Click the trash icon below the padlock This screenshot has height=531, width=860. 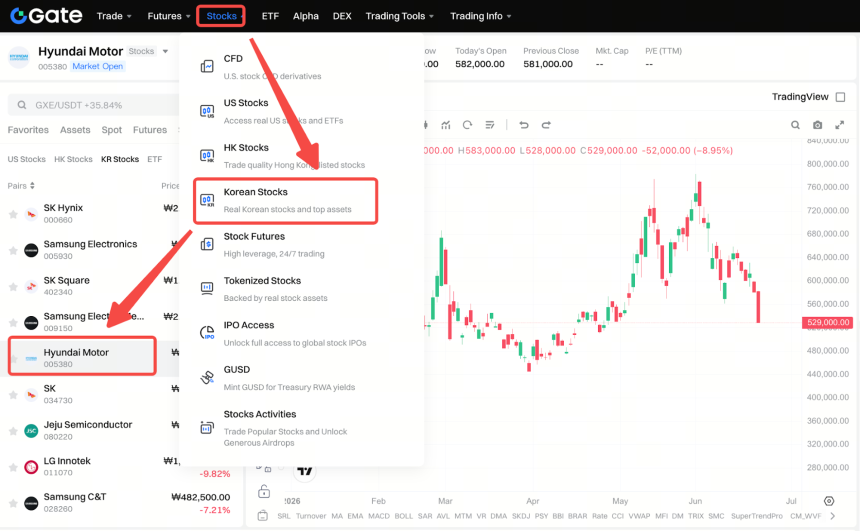coord(263,515)
